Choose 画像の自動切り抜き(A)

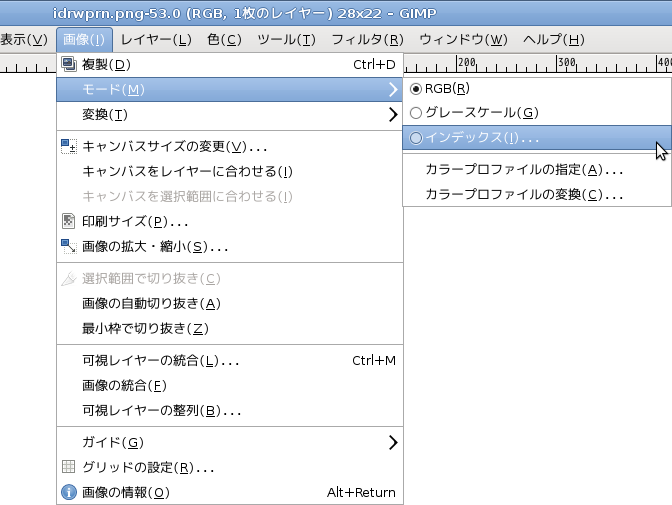pyautogui.click(x=230, y=304)
